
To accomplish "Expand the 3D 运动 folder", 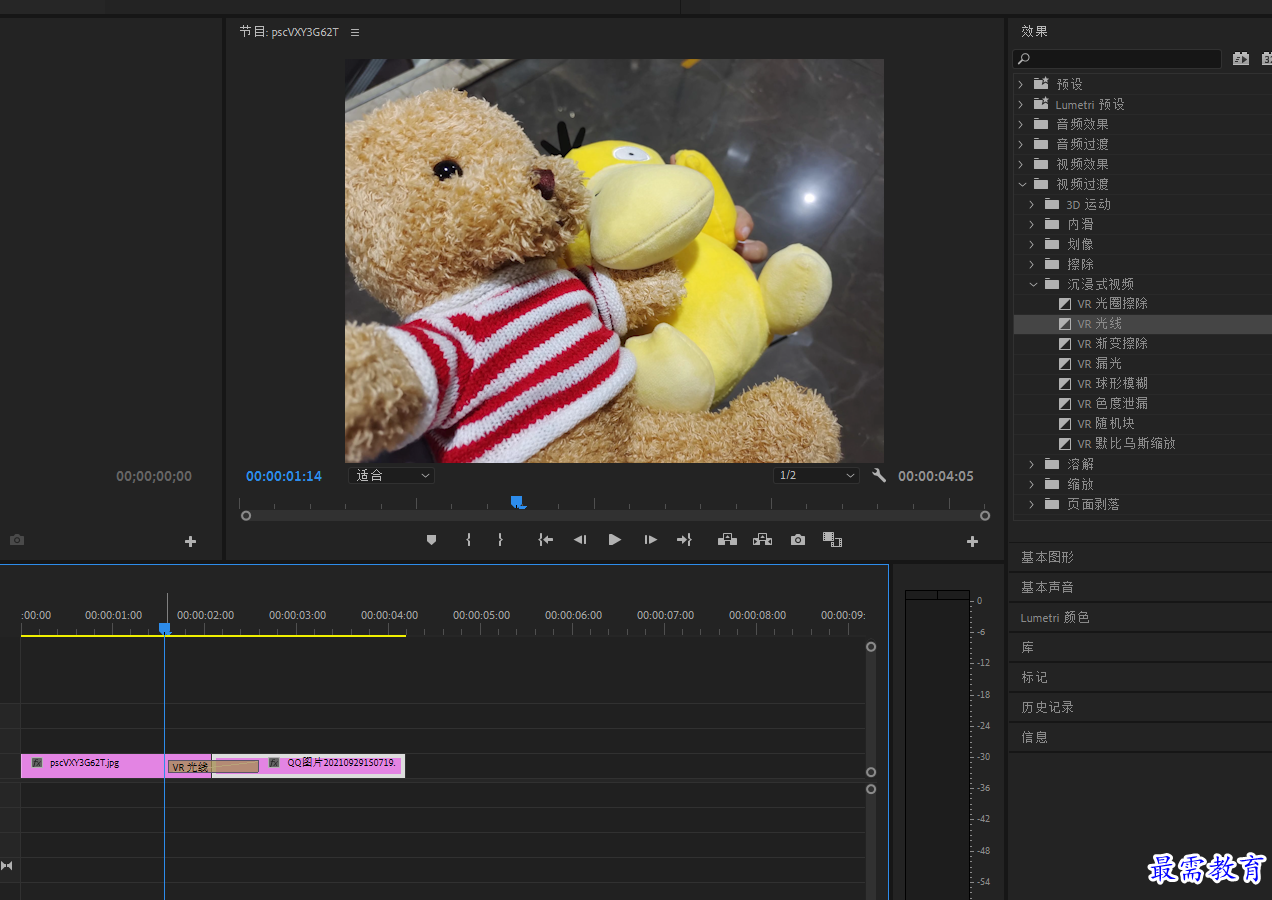I will tap(1033, 204).
